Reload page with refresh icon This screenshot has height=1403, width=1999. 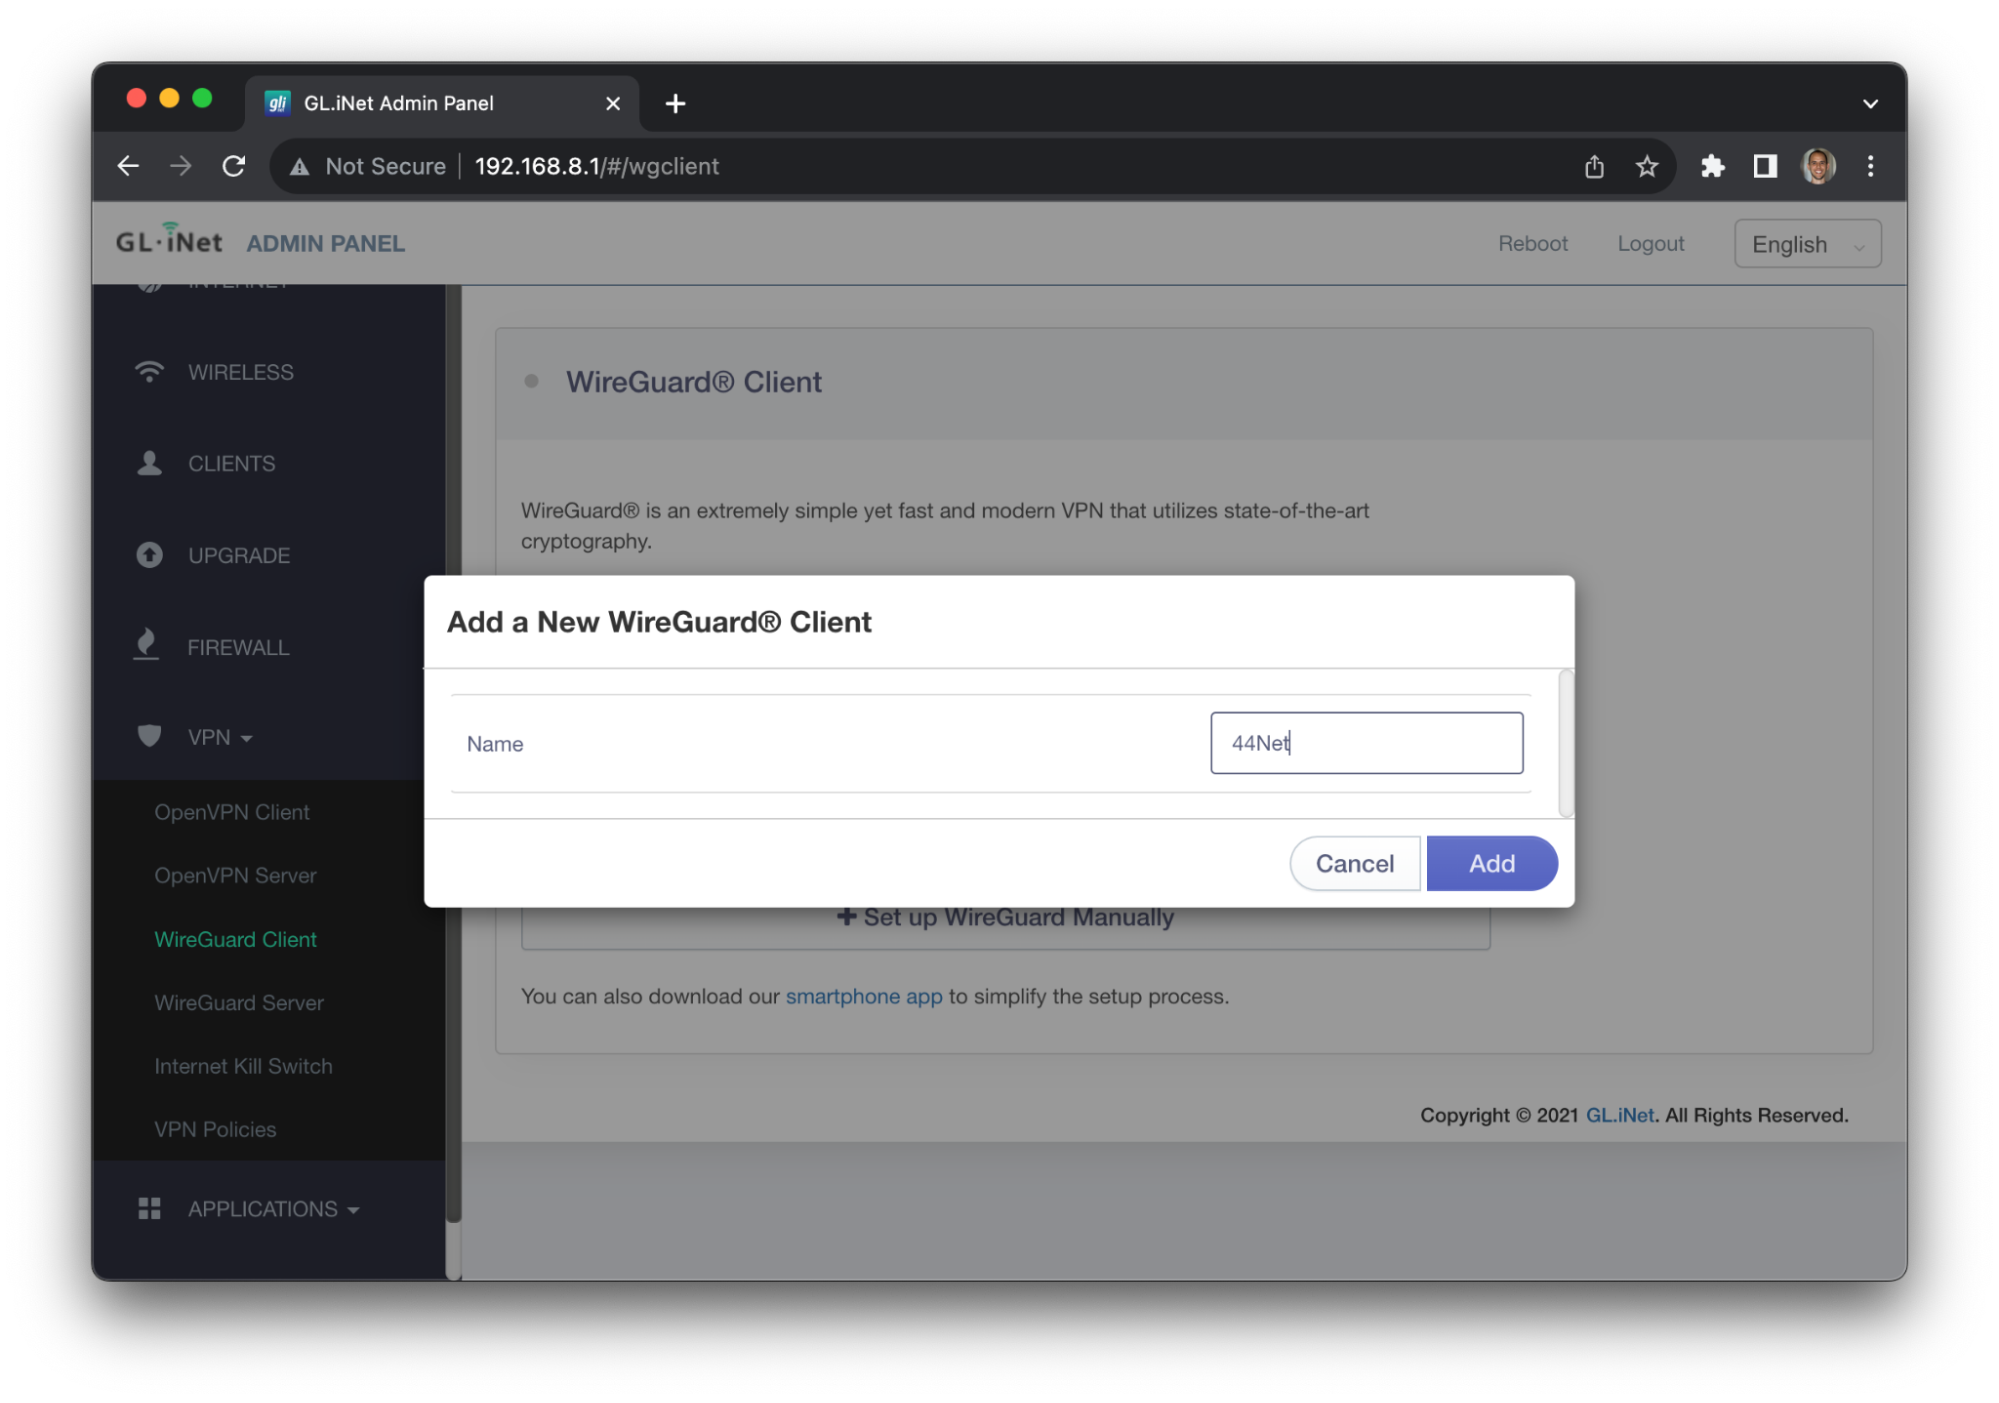234,166
